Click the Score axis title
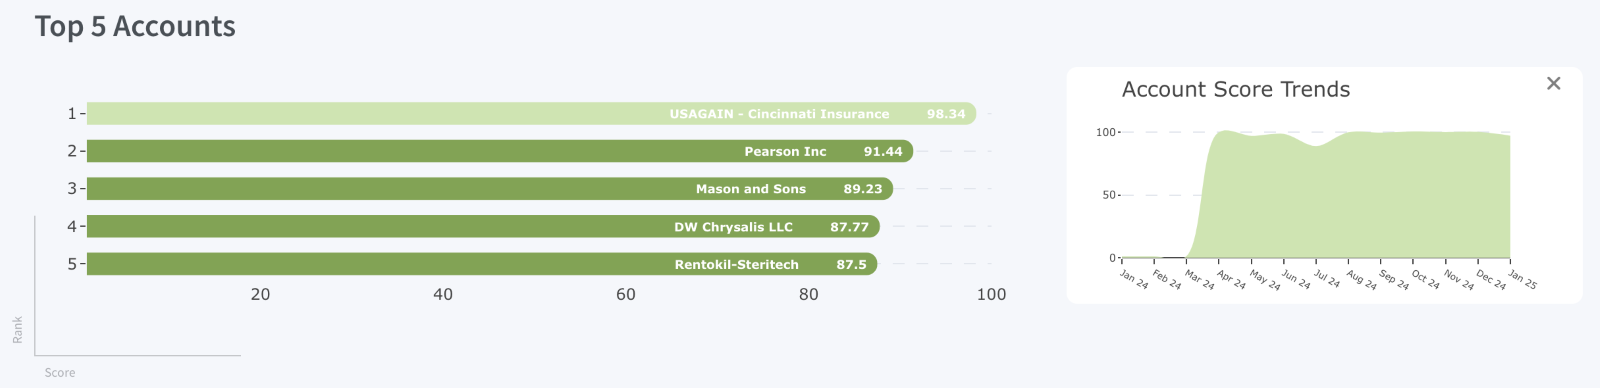 coord(60,373)
